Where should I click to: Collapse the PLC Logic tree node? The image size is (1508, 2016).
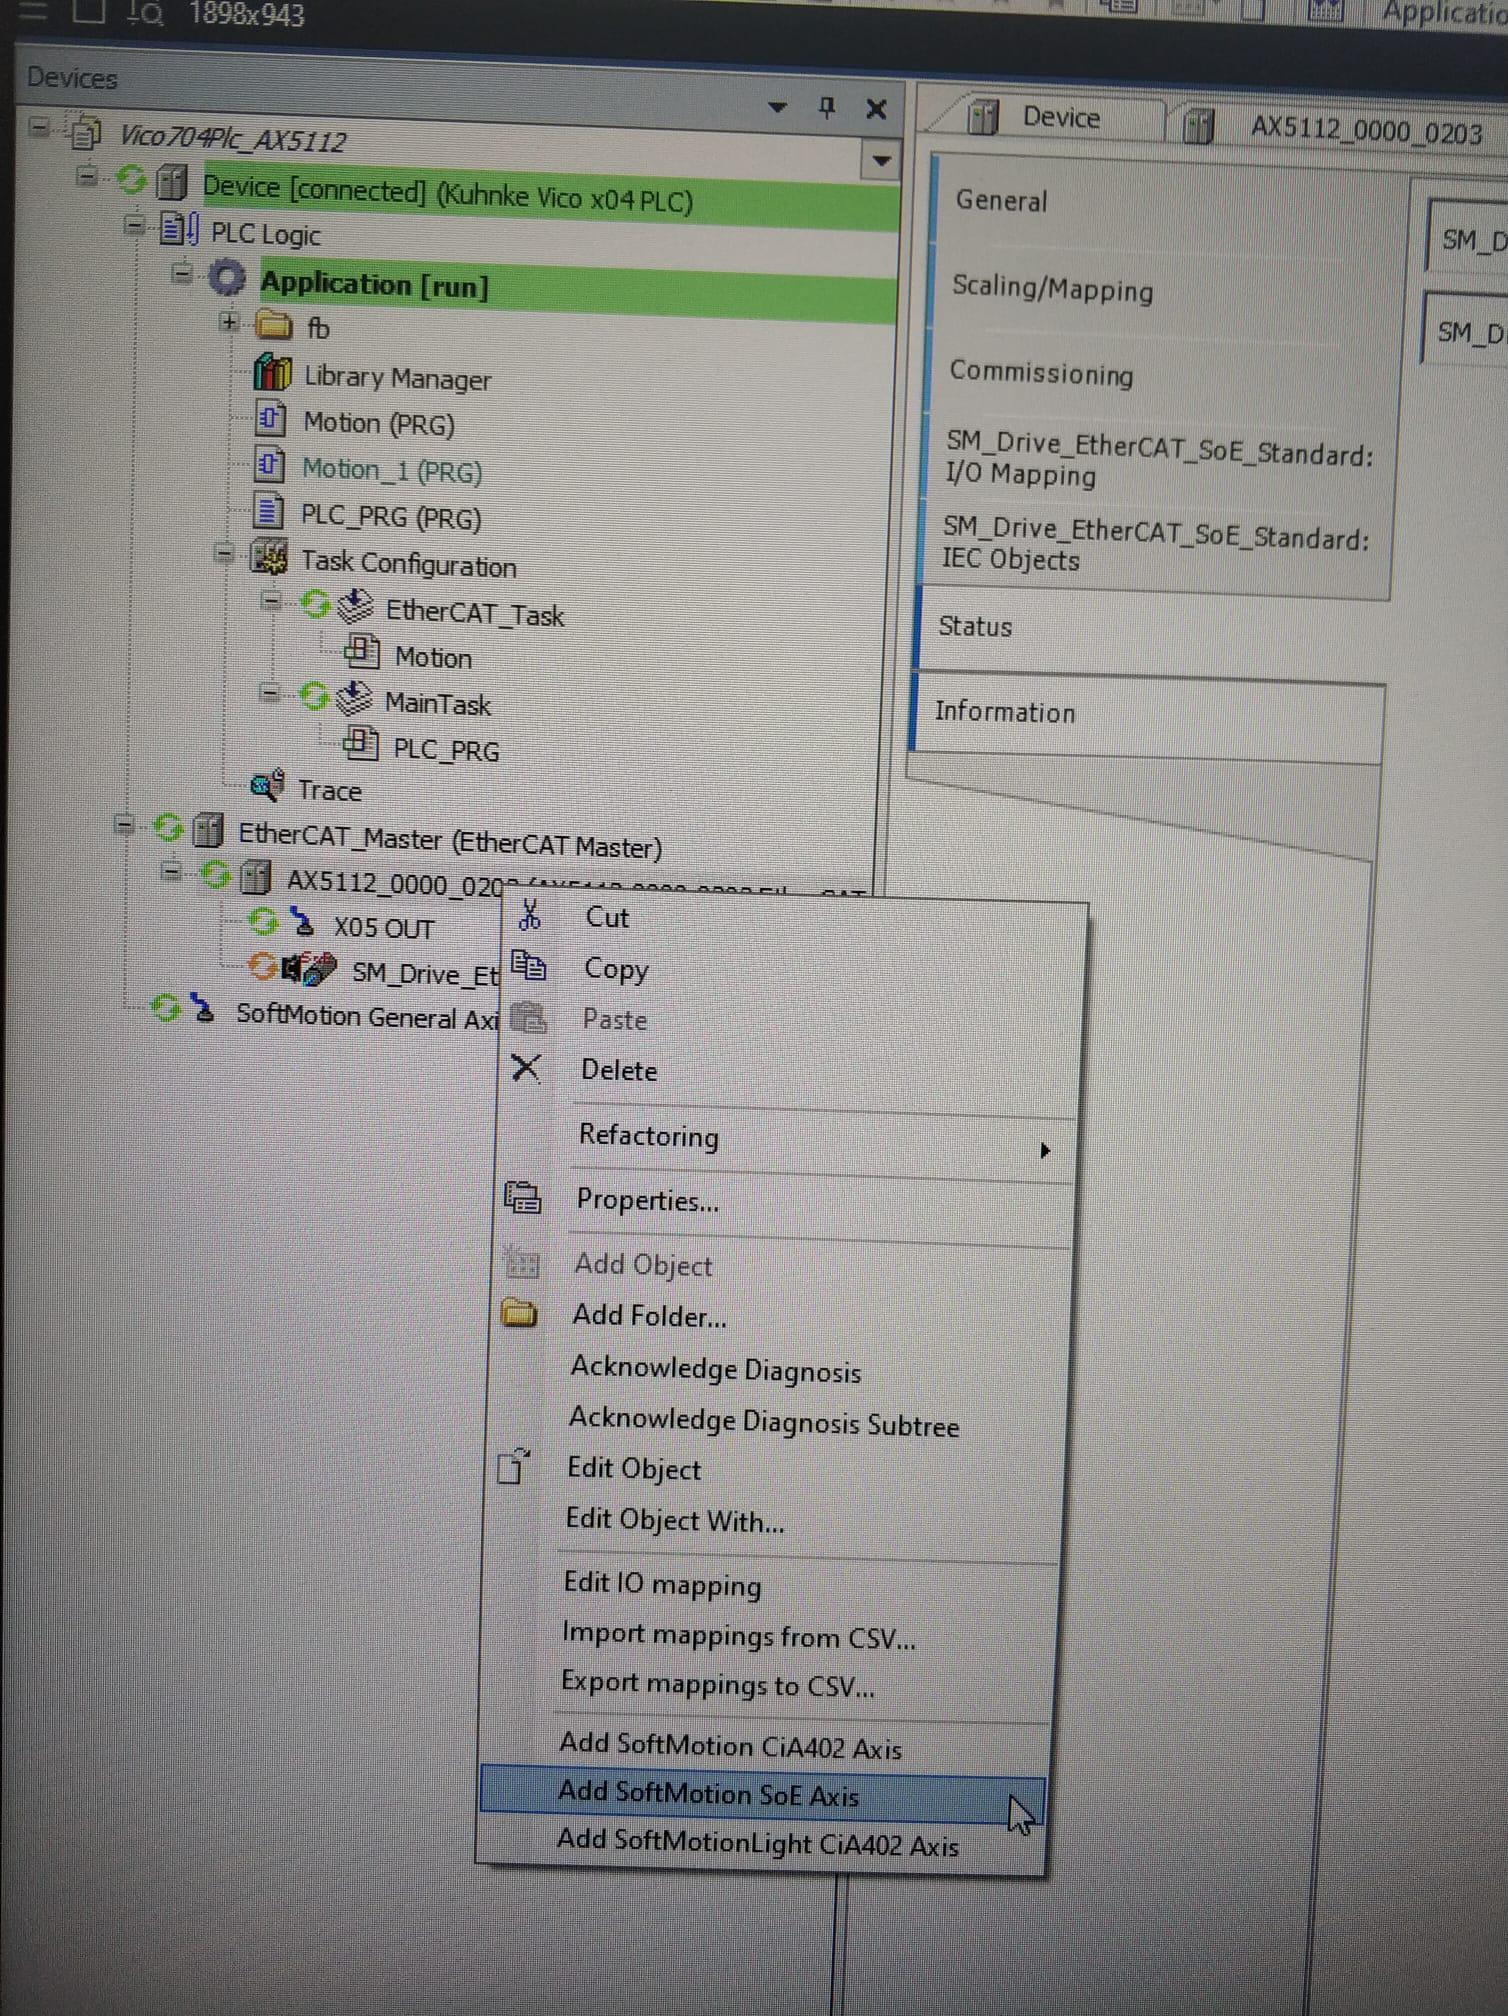tap(133, 226)
